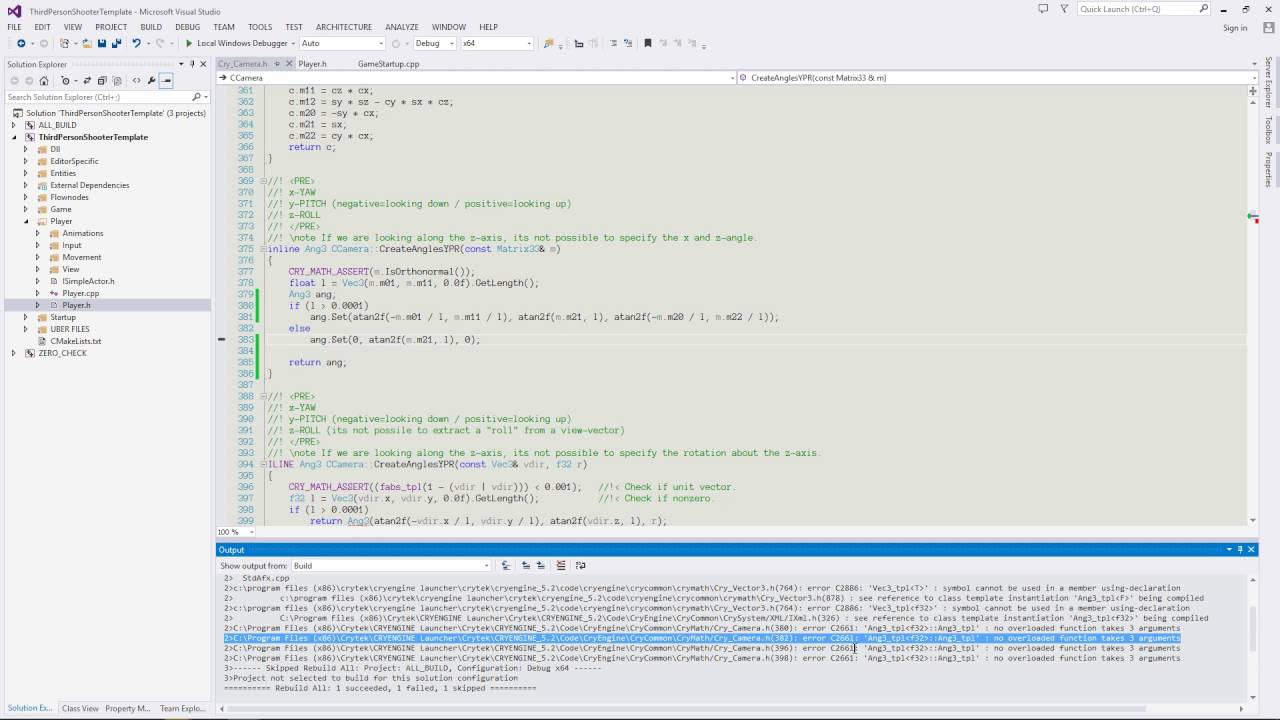Go to previous message in Output panel
The width and height of the screenshot is (1280, 720).
click(526, 565)
